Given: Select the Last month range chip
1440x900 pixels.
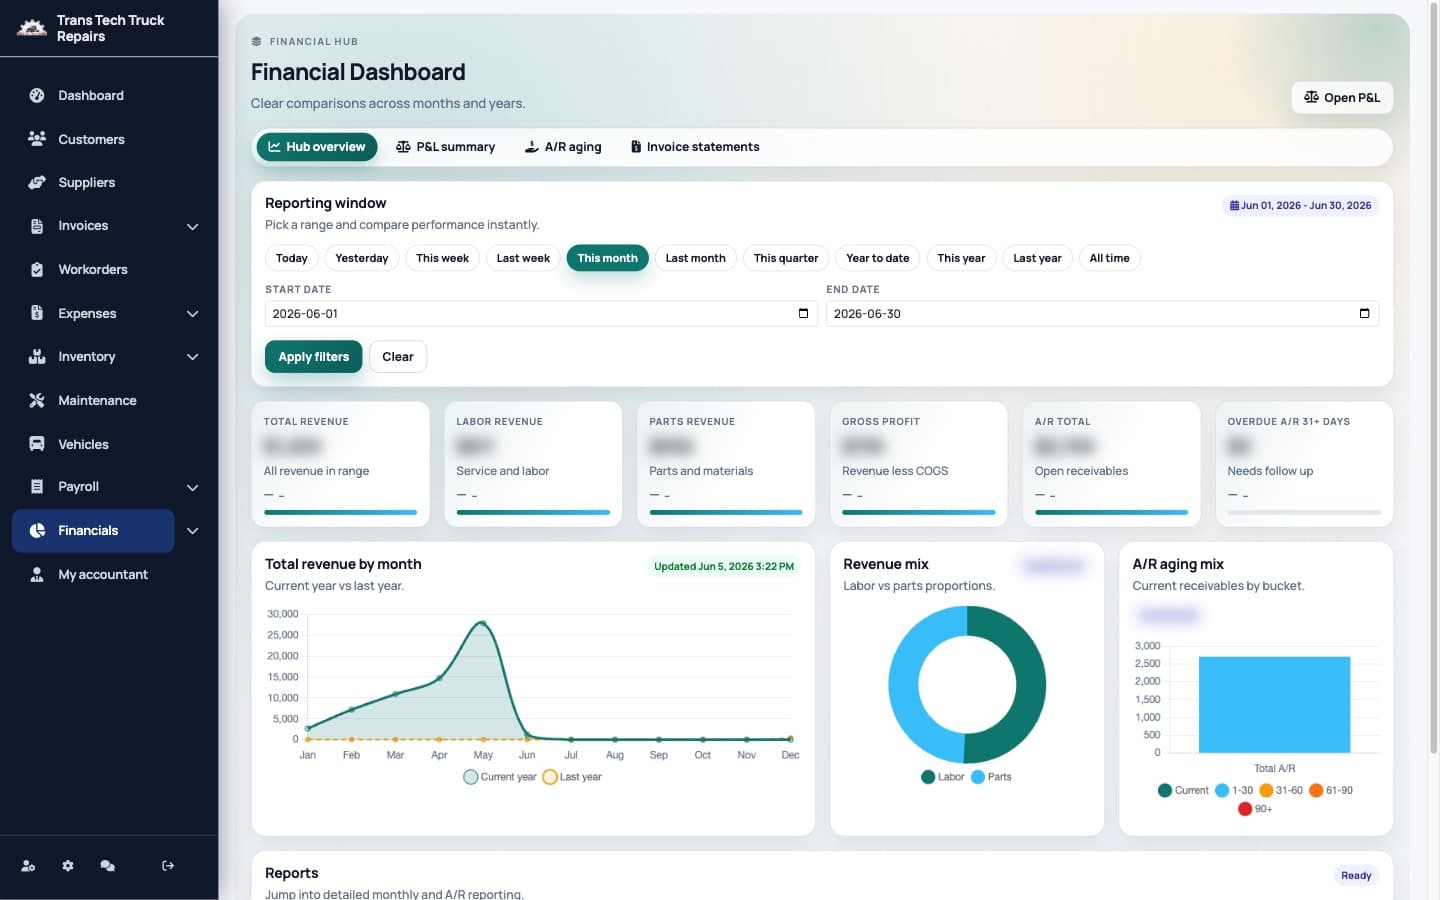Looking at the screenshot, I should pos(696,258).
